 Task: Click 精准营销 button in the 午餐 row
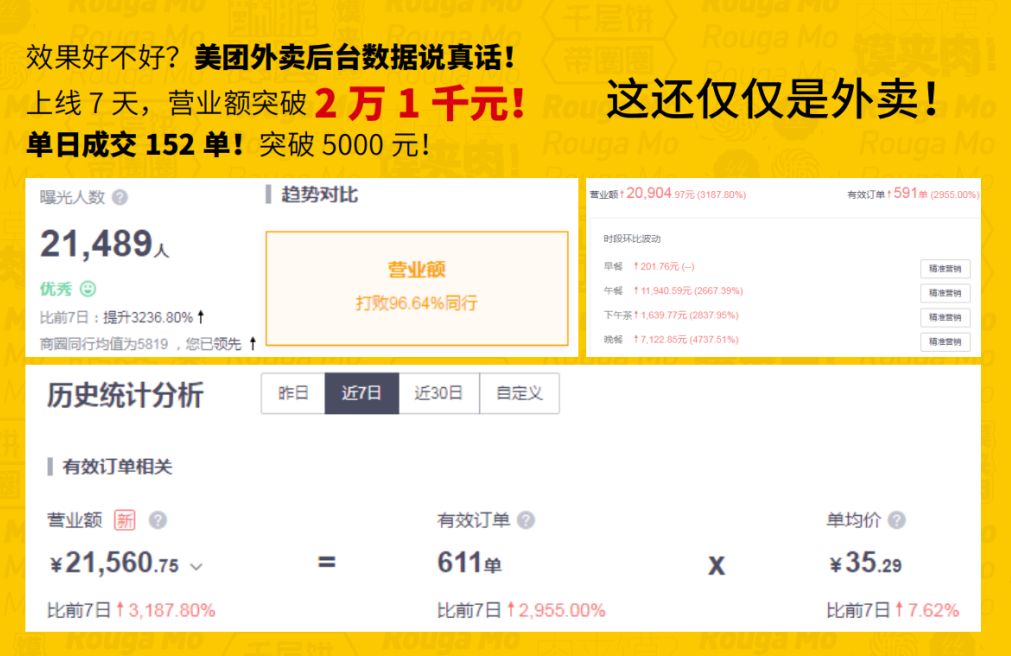[x=945, y=293]
